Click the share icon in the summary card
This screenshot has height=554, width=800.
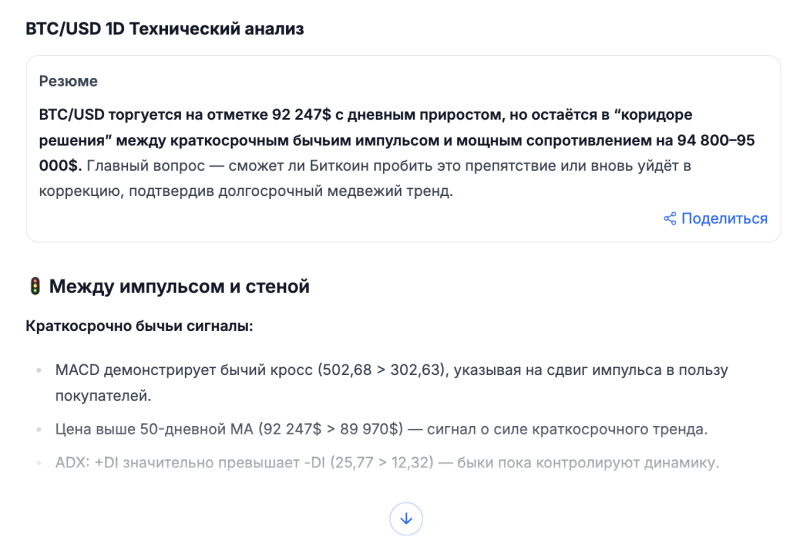coord(670,219)
